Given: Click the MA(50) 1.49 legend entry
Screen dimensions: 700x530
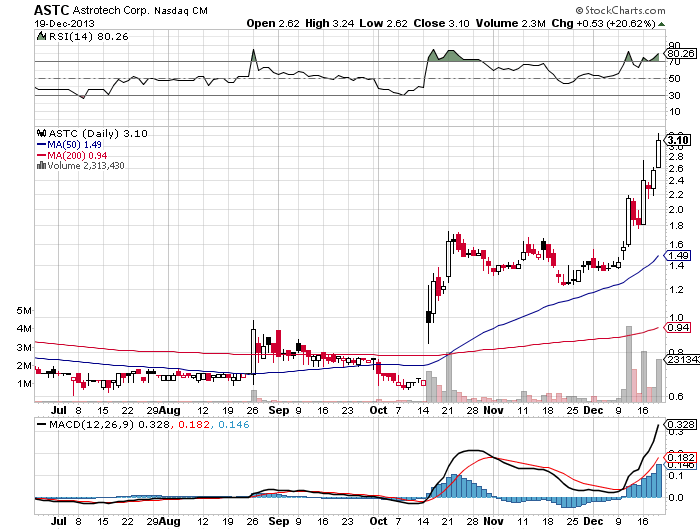Looking at the screenshot, I should click(x=69, y=145).
